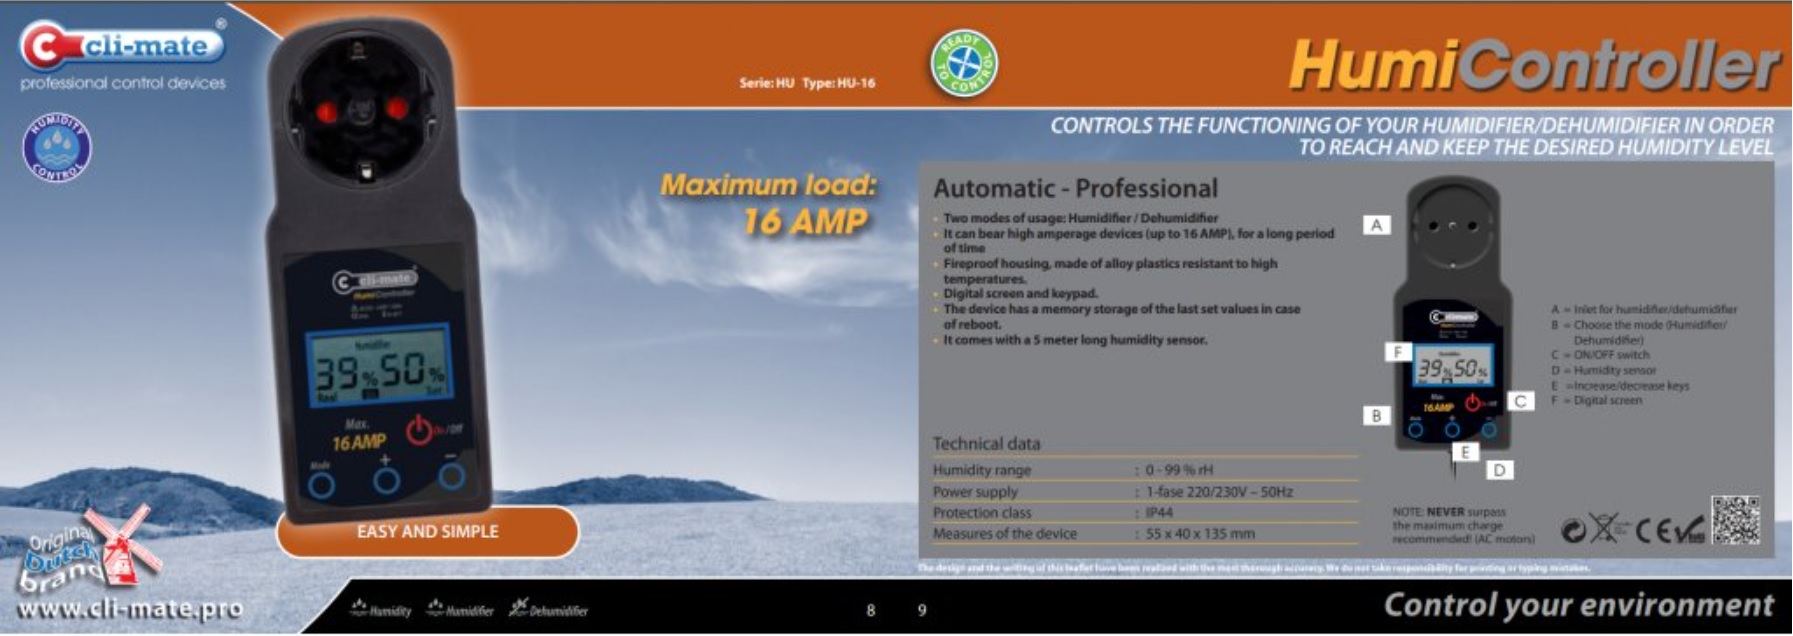Click the '16 AMP' label on the large device

(358, 441)
